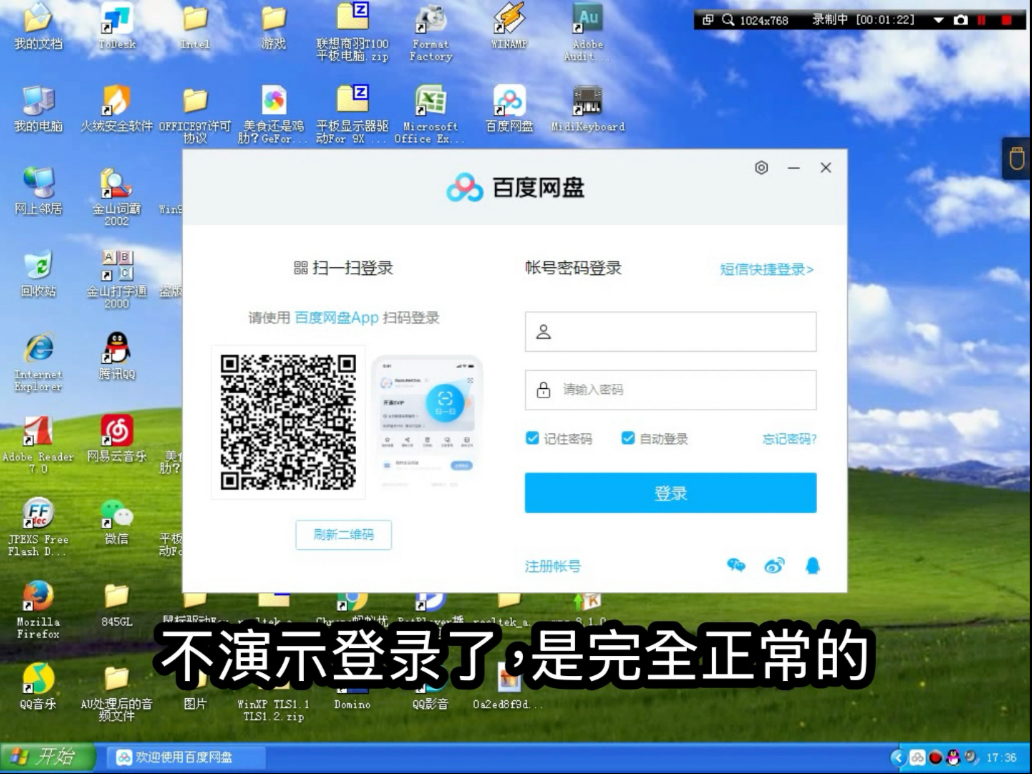This screenshot has width=1032, height=774.
Task: Click the QQ penguin tray icon
Action: coord(953,758)
